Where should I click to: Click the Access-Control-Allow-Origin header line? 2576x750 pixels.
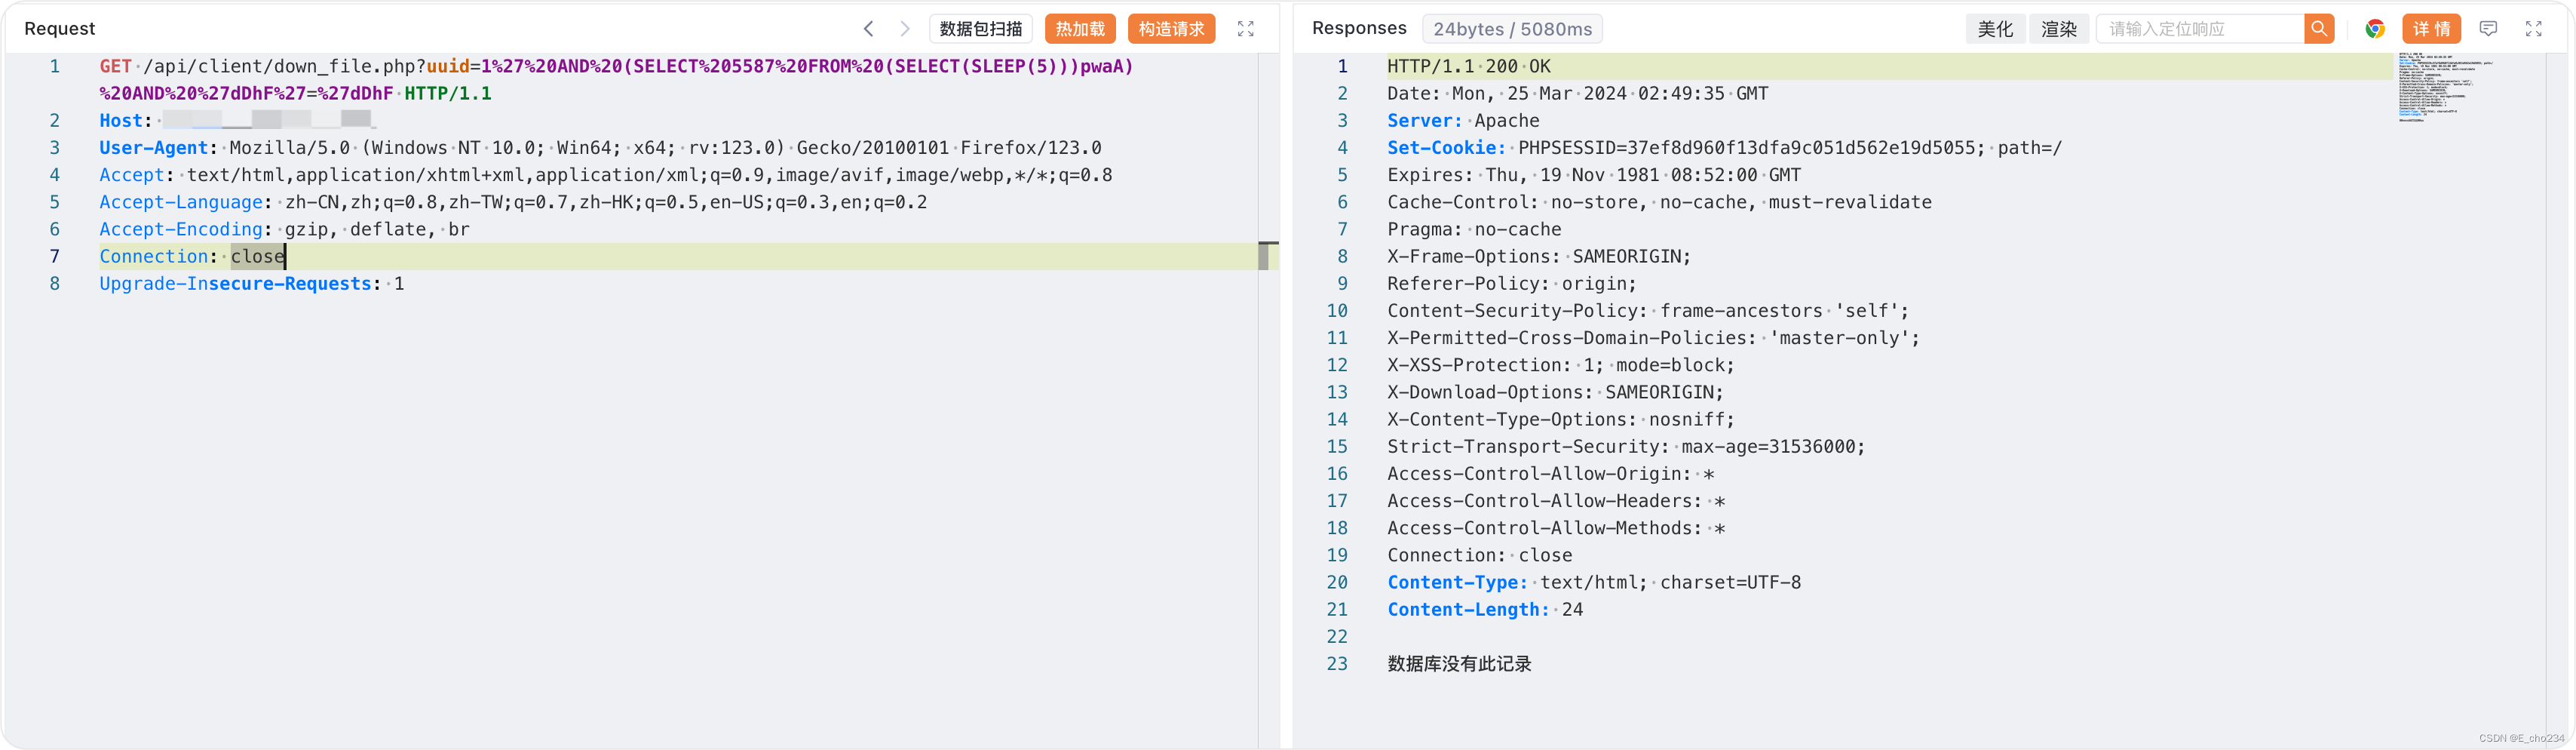[x=1550, y=473]
